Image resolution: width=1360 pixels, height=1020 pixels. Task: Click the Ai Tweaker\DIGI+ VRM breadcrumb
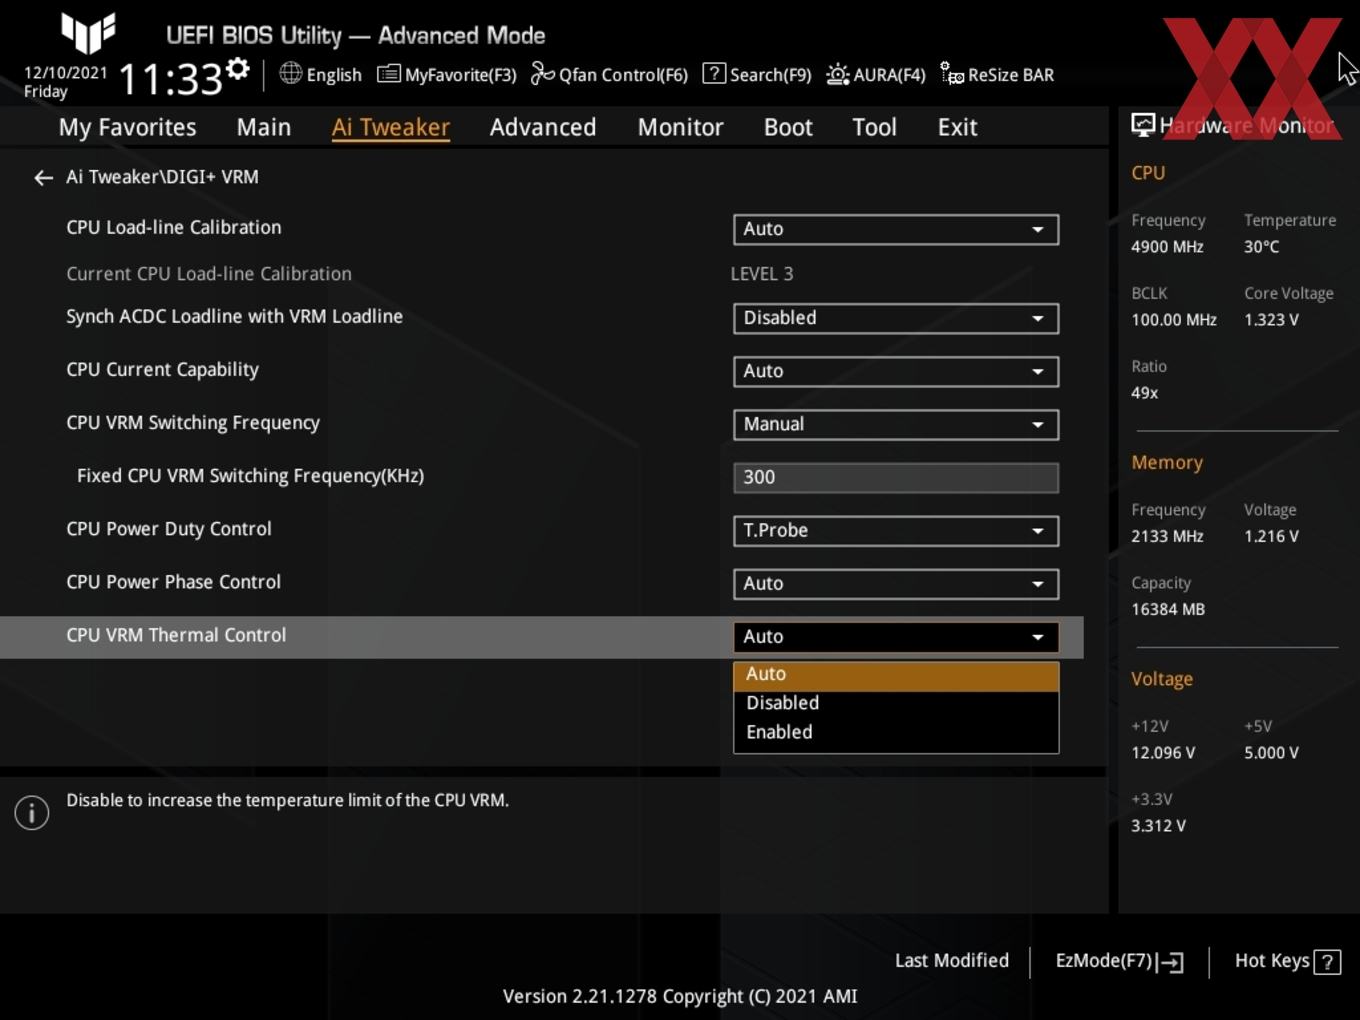click(162, 177)
